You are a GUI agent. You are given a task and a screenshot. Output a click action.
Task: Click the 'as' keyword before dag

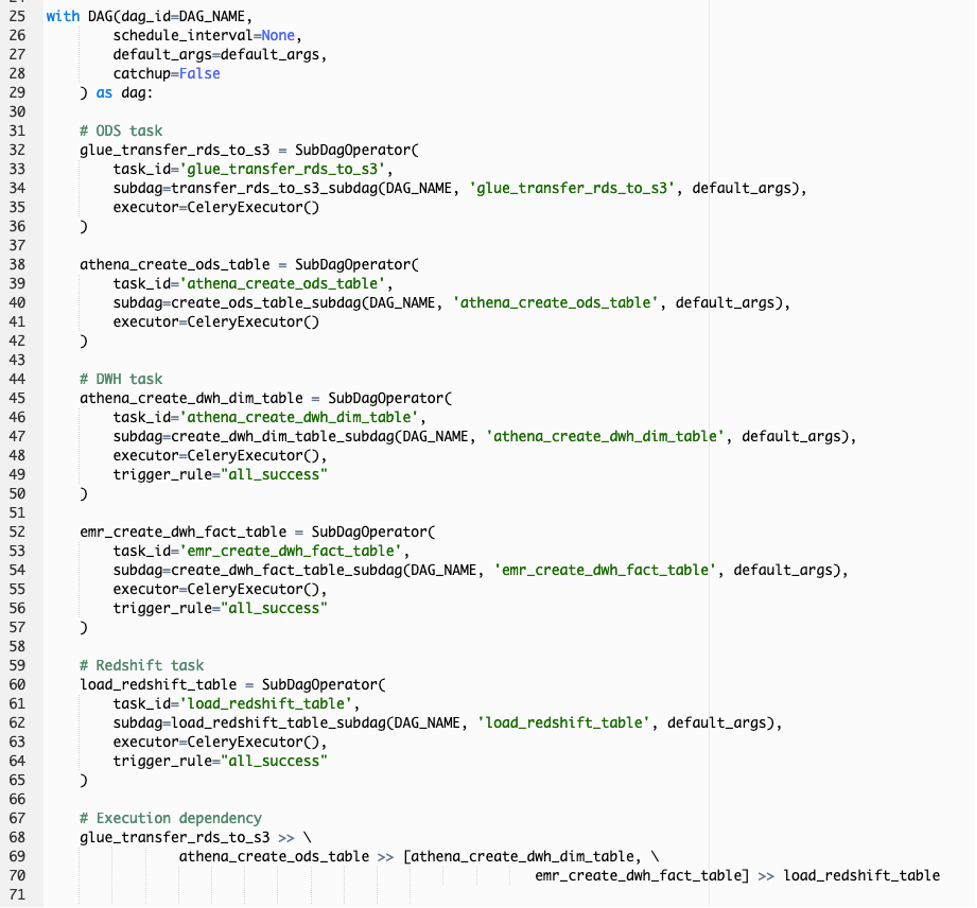coord(104,93)
